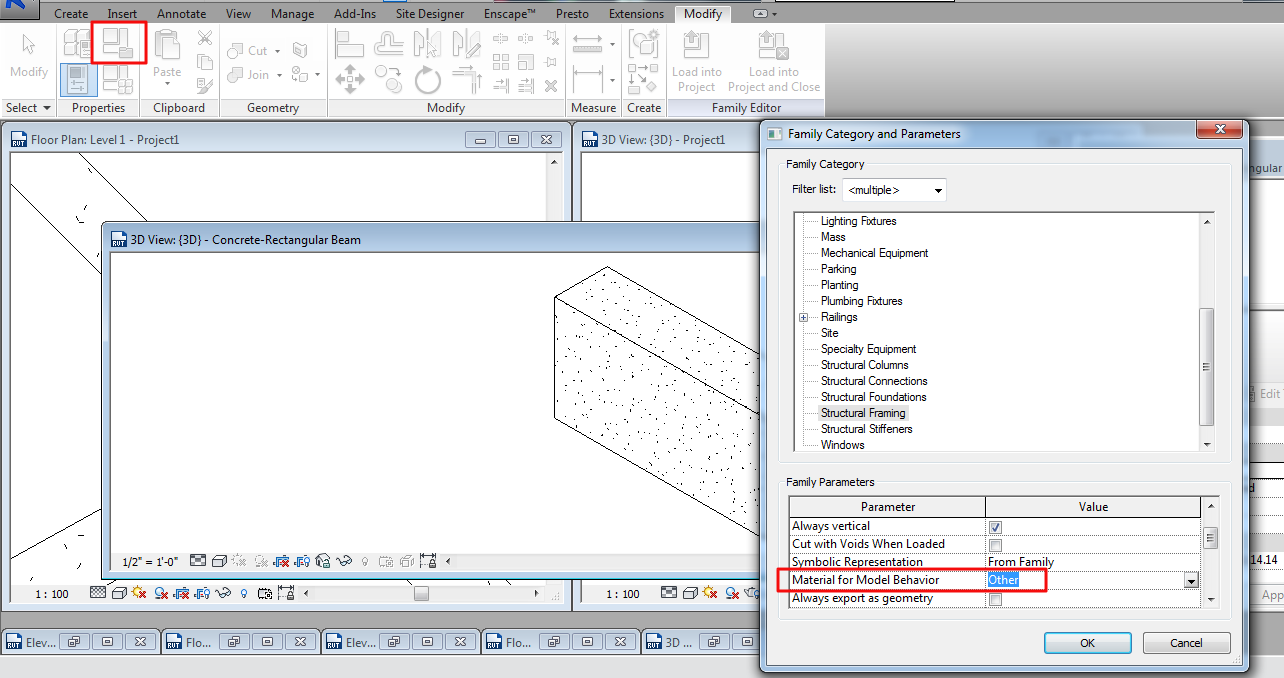Open the Enscape ribbon tab
The height and width of the screenshot is (678, 1284).
click(510, 14)
